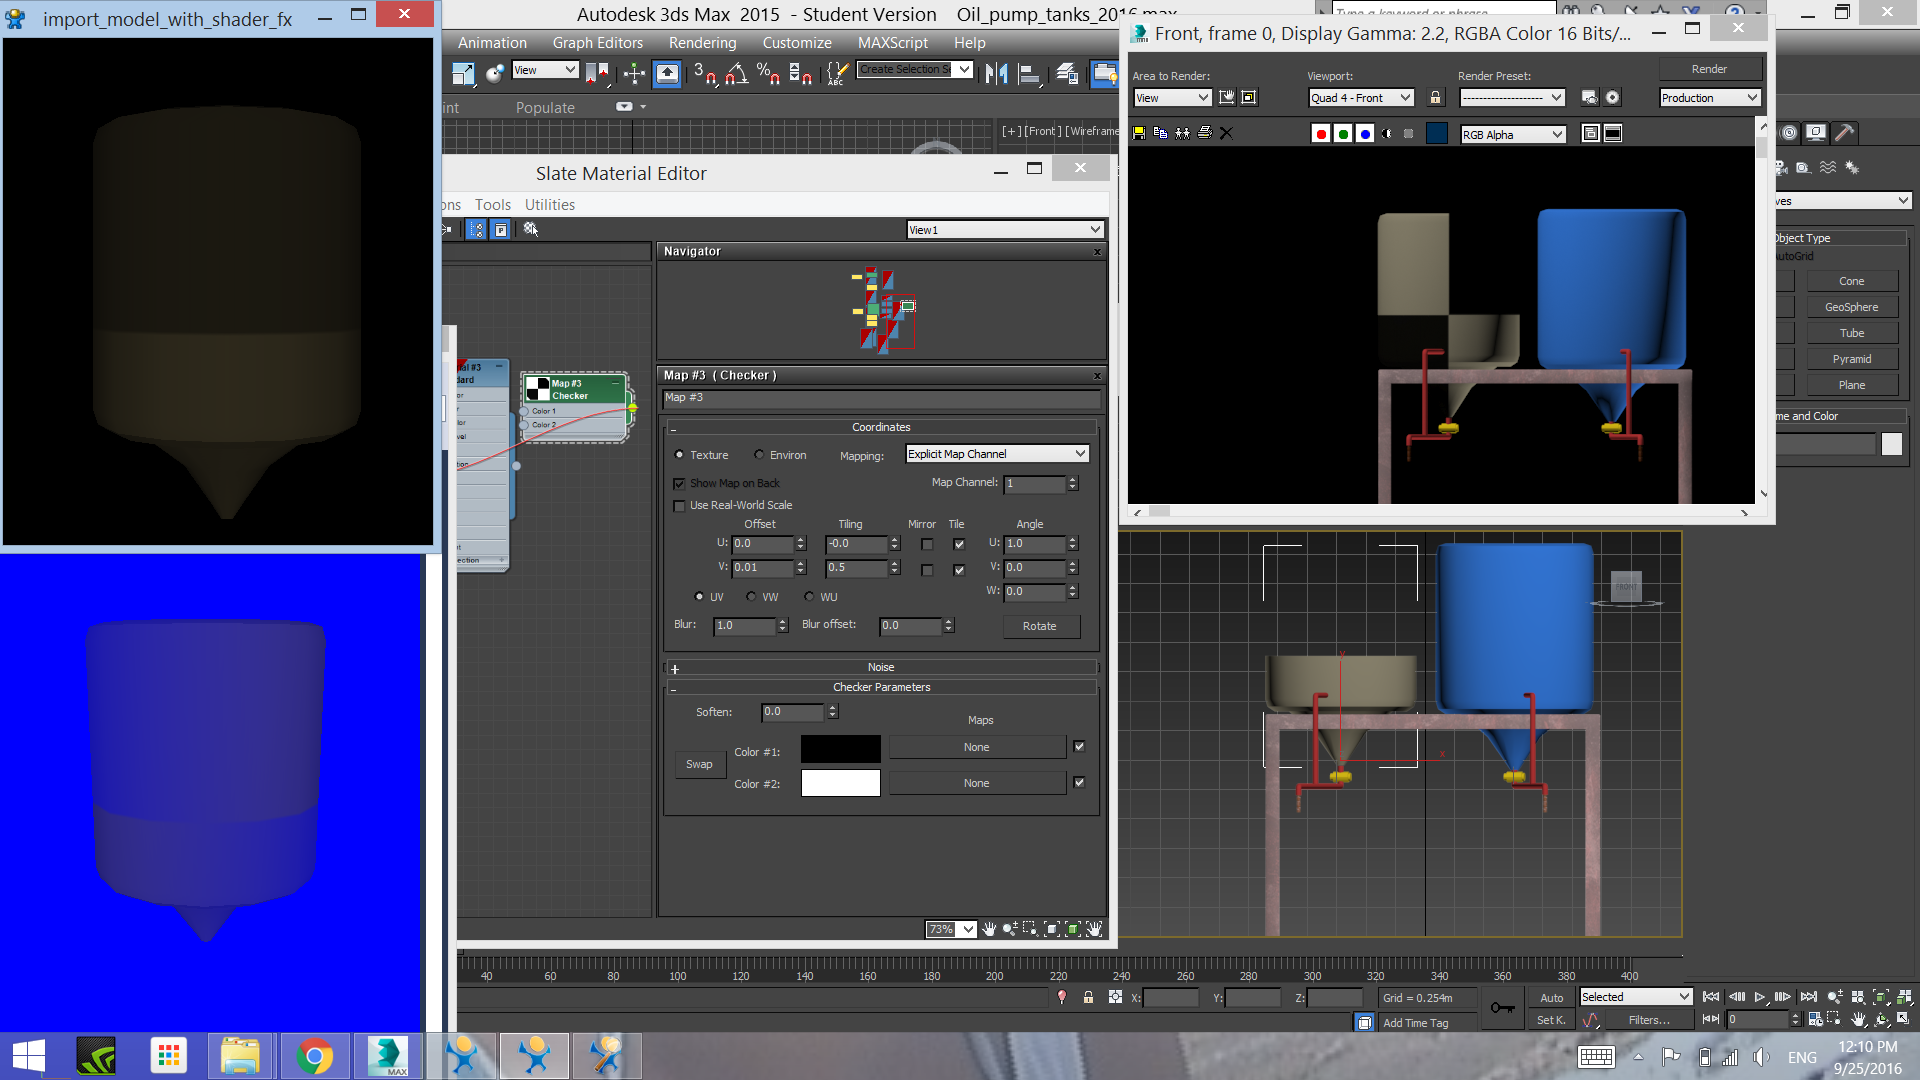Image resolution: width=1920 pixels, height=1080 pixels.
Task: Toggle the Percent Snap icon
Action: (x=768, y=72)
